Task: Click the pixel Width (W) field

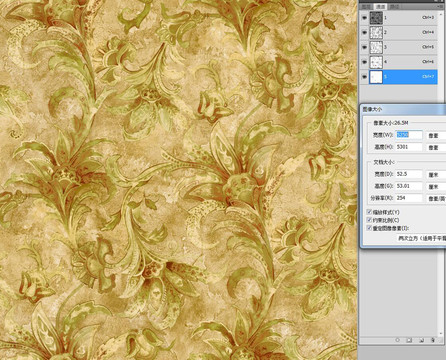Action: point(409,135)
